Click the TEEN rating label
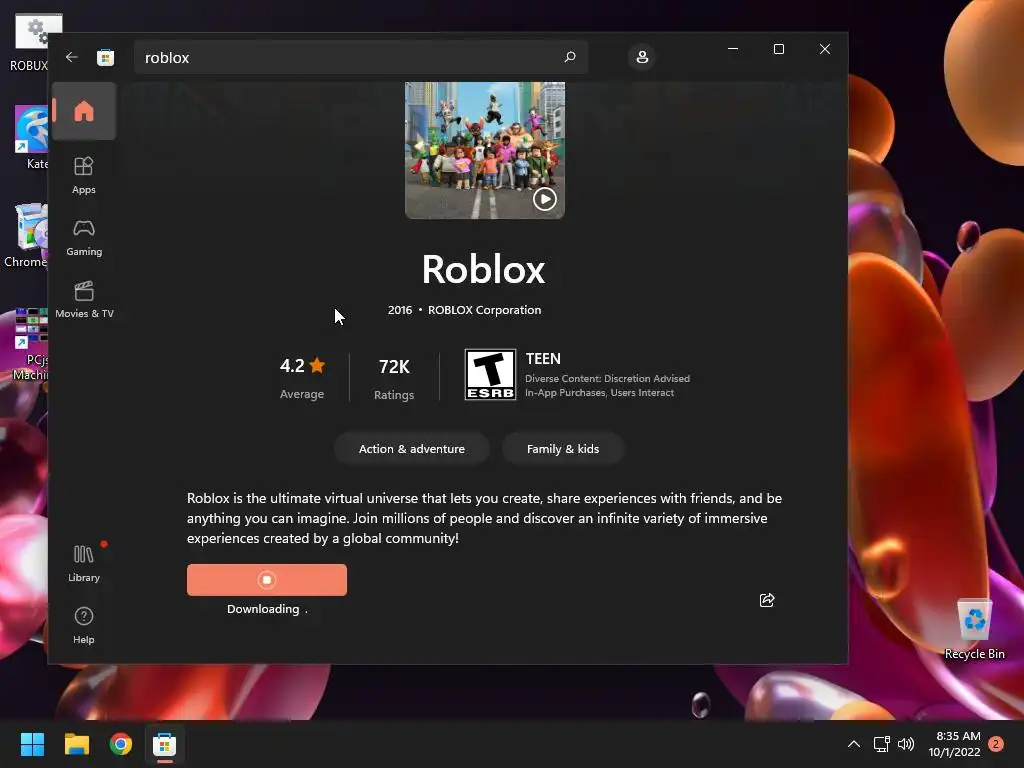 click(543, 359)
